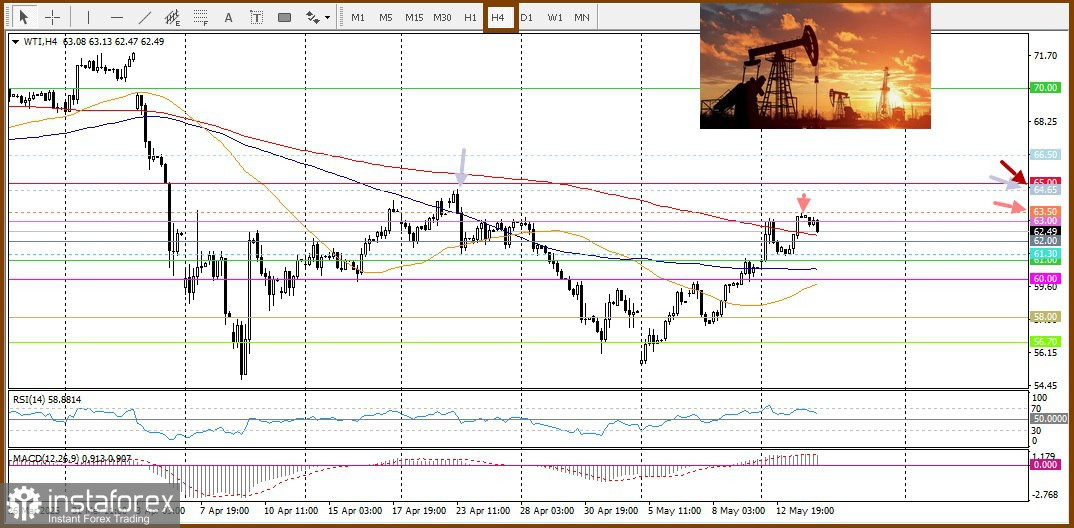Click the 61.30 price level label
This screenshot has height=528, width=1074.
pos(1046,253)
